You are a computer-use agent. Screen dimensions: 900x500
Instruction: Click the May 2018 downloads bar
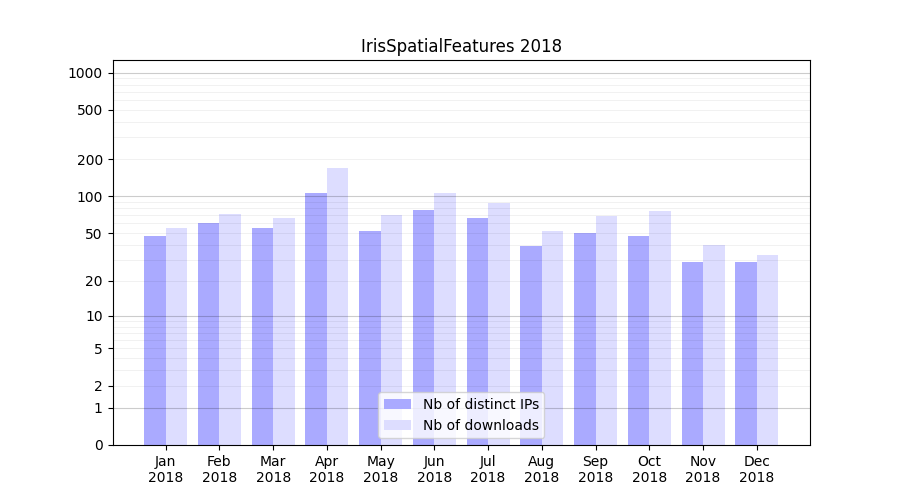[391, 330]
